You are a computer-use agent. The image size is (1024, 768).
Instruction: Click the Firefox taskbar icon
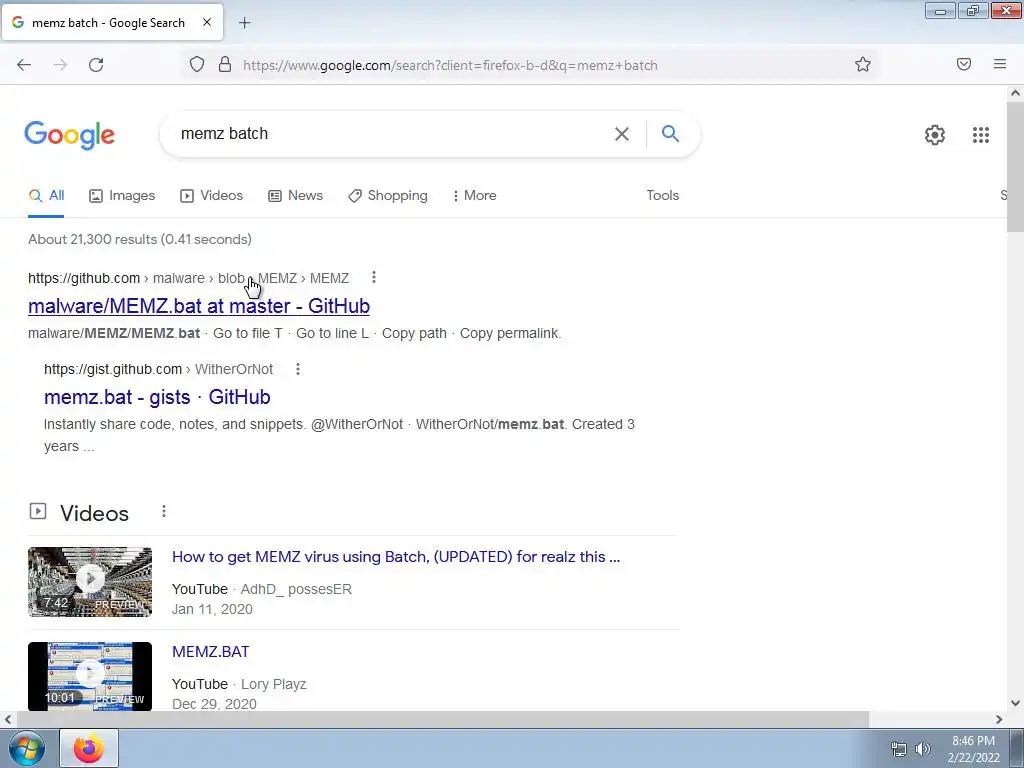[89, 748]
